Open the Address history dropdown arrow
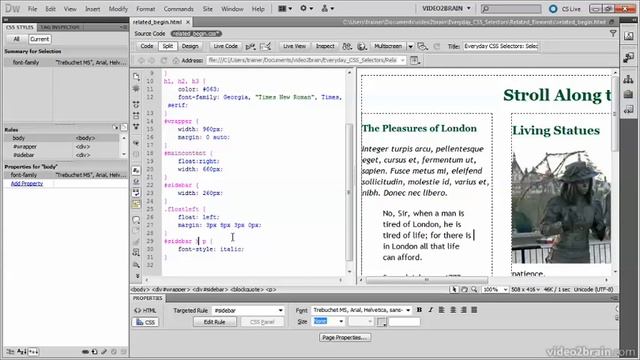Image resolution: width=640 pixels, height=360 pixels. click(x=402, y=60)
